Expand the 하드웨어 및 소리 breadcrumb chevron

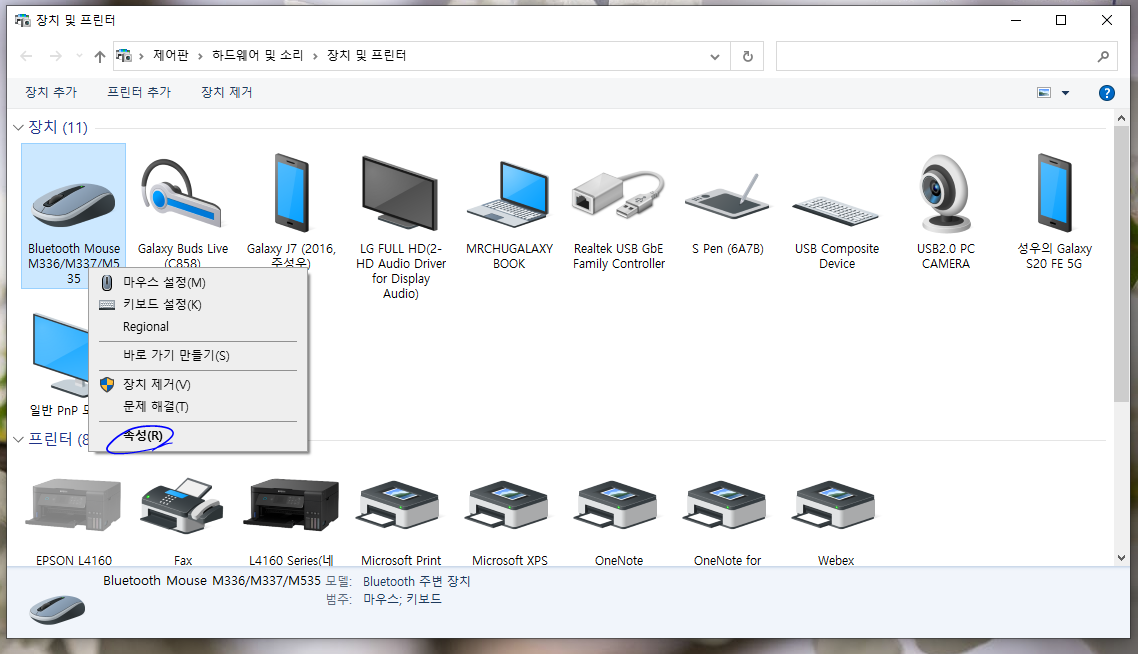pos(315,56)
